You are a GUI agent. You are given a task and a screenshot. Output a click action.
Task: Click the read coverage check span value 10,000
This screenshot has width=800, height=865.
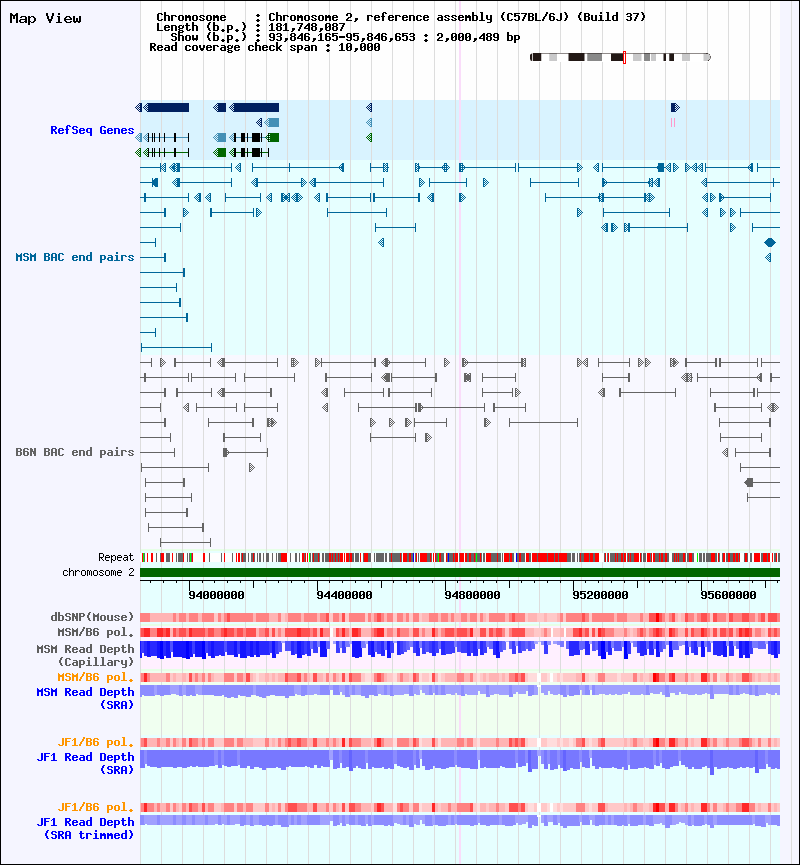[359, 47]
